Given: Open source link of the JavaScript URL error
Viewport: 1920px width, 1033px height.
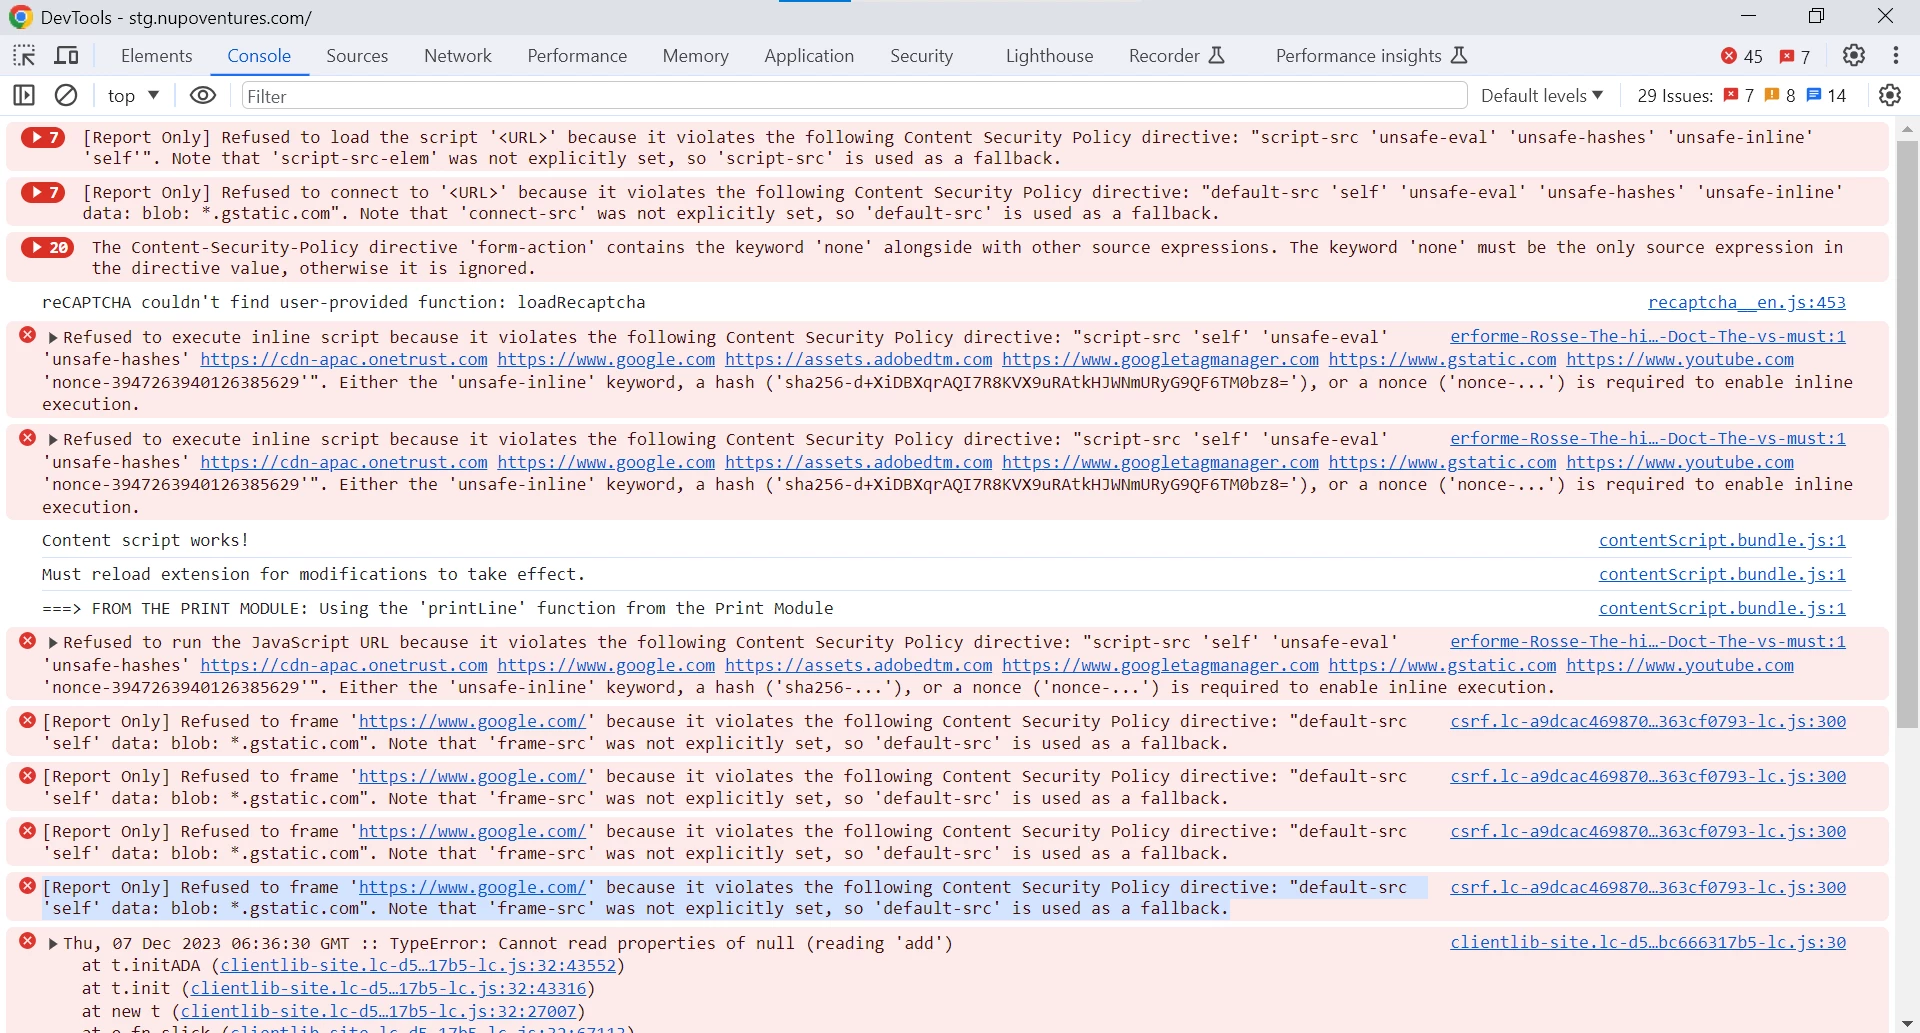Looking at the screenshot, I should tap(1648, 642).
